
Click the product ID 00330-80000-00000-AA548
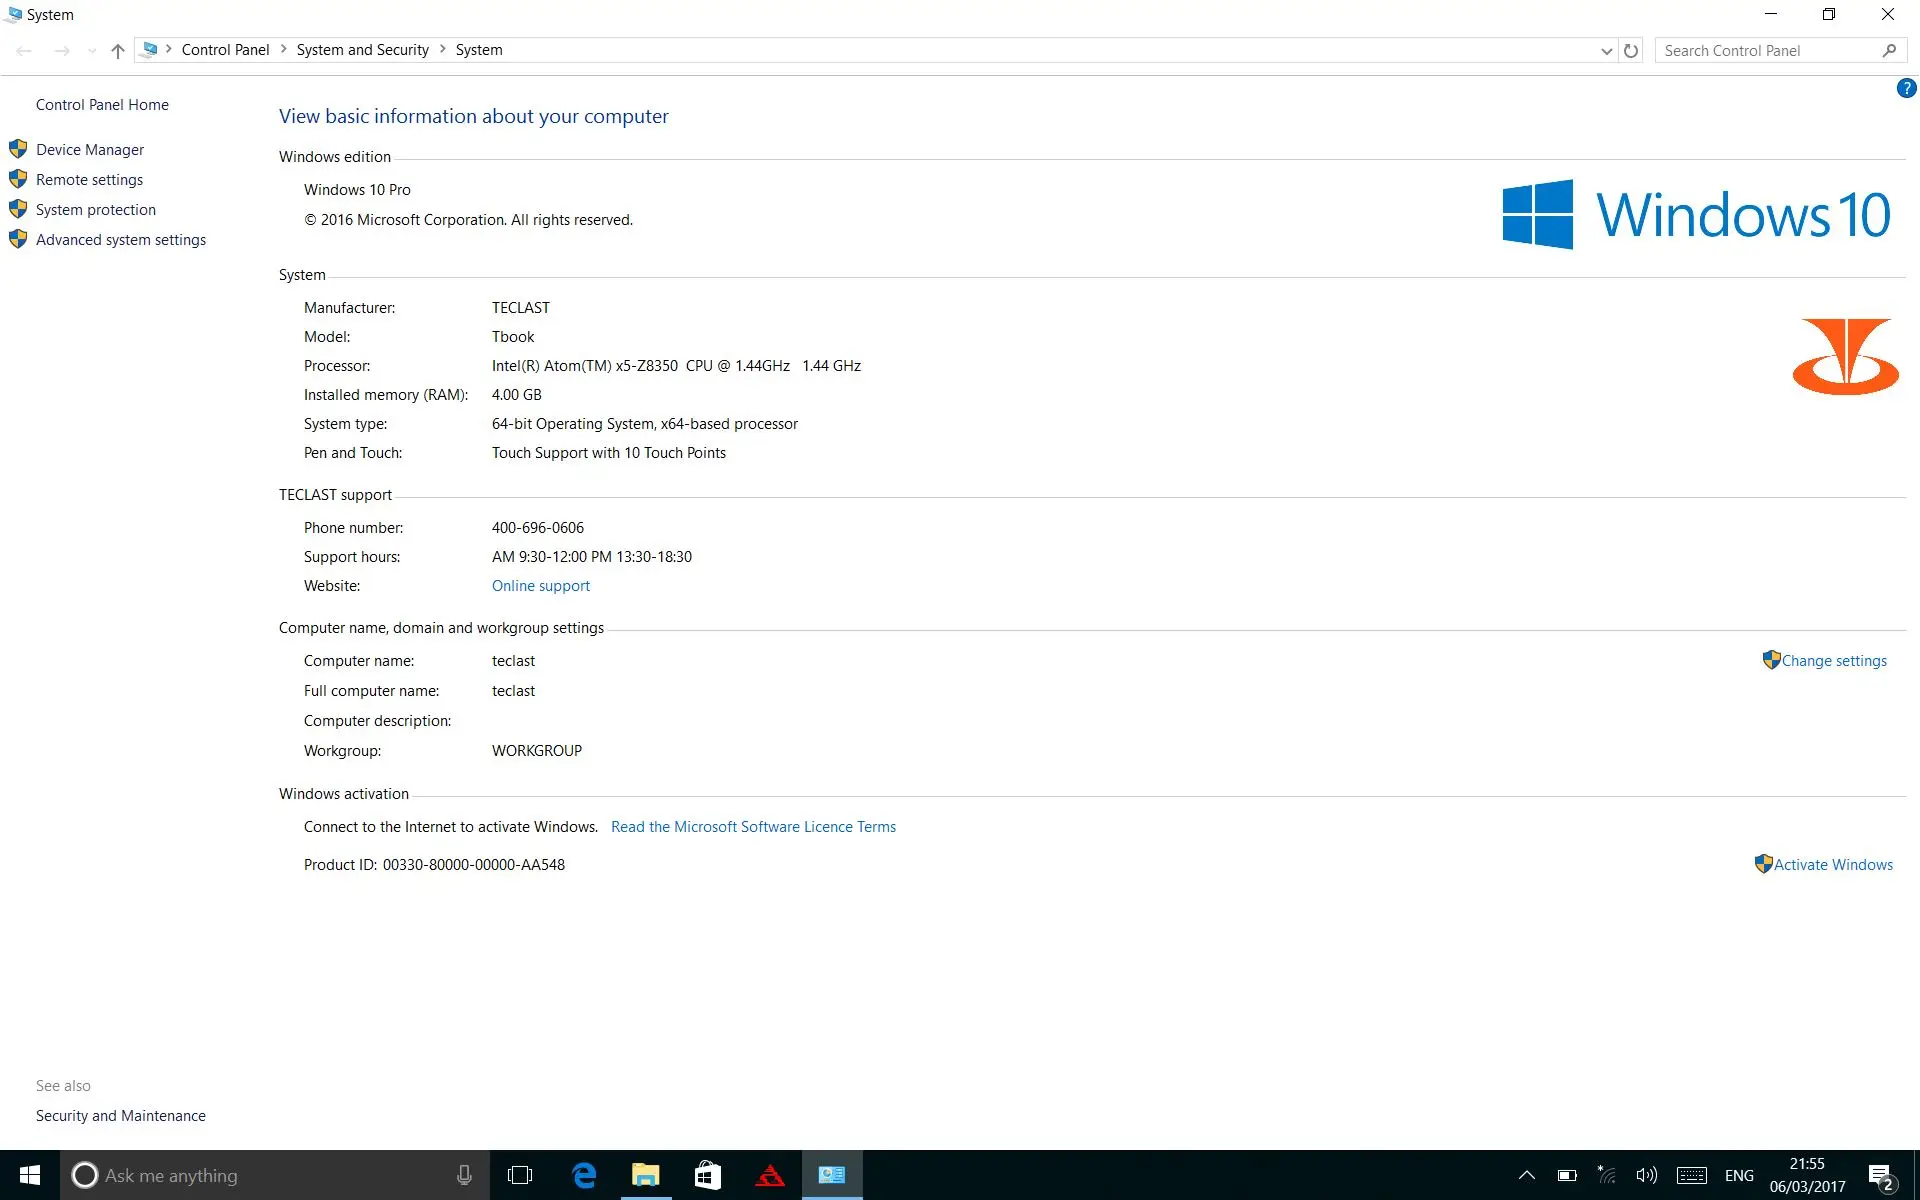pyautogui.click(x=473, y=865)
